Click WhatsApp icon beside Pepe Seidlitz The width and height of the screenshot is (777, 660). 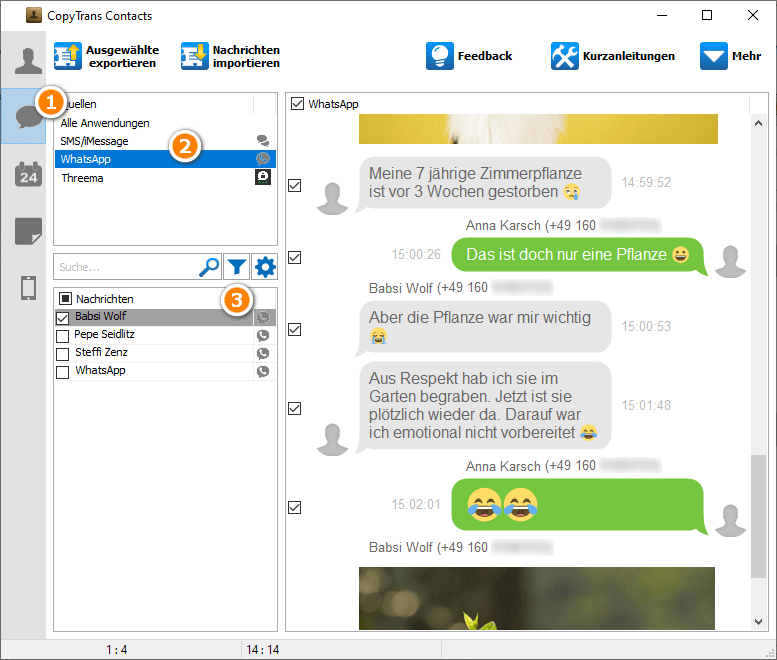263,335
